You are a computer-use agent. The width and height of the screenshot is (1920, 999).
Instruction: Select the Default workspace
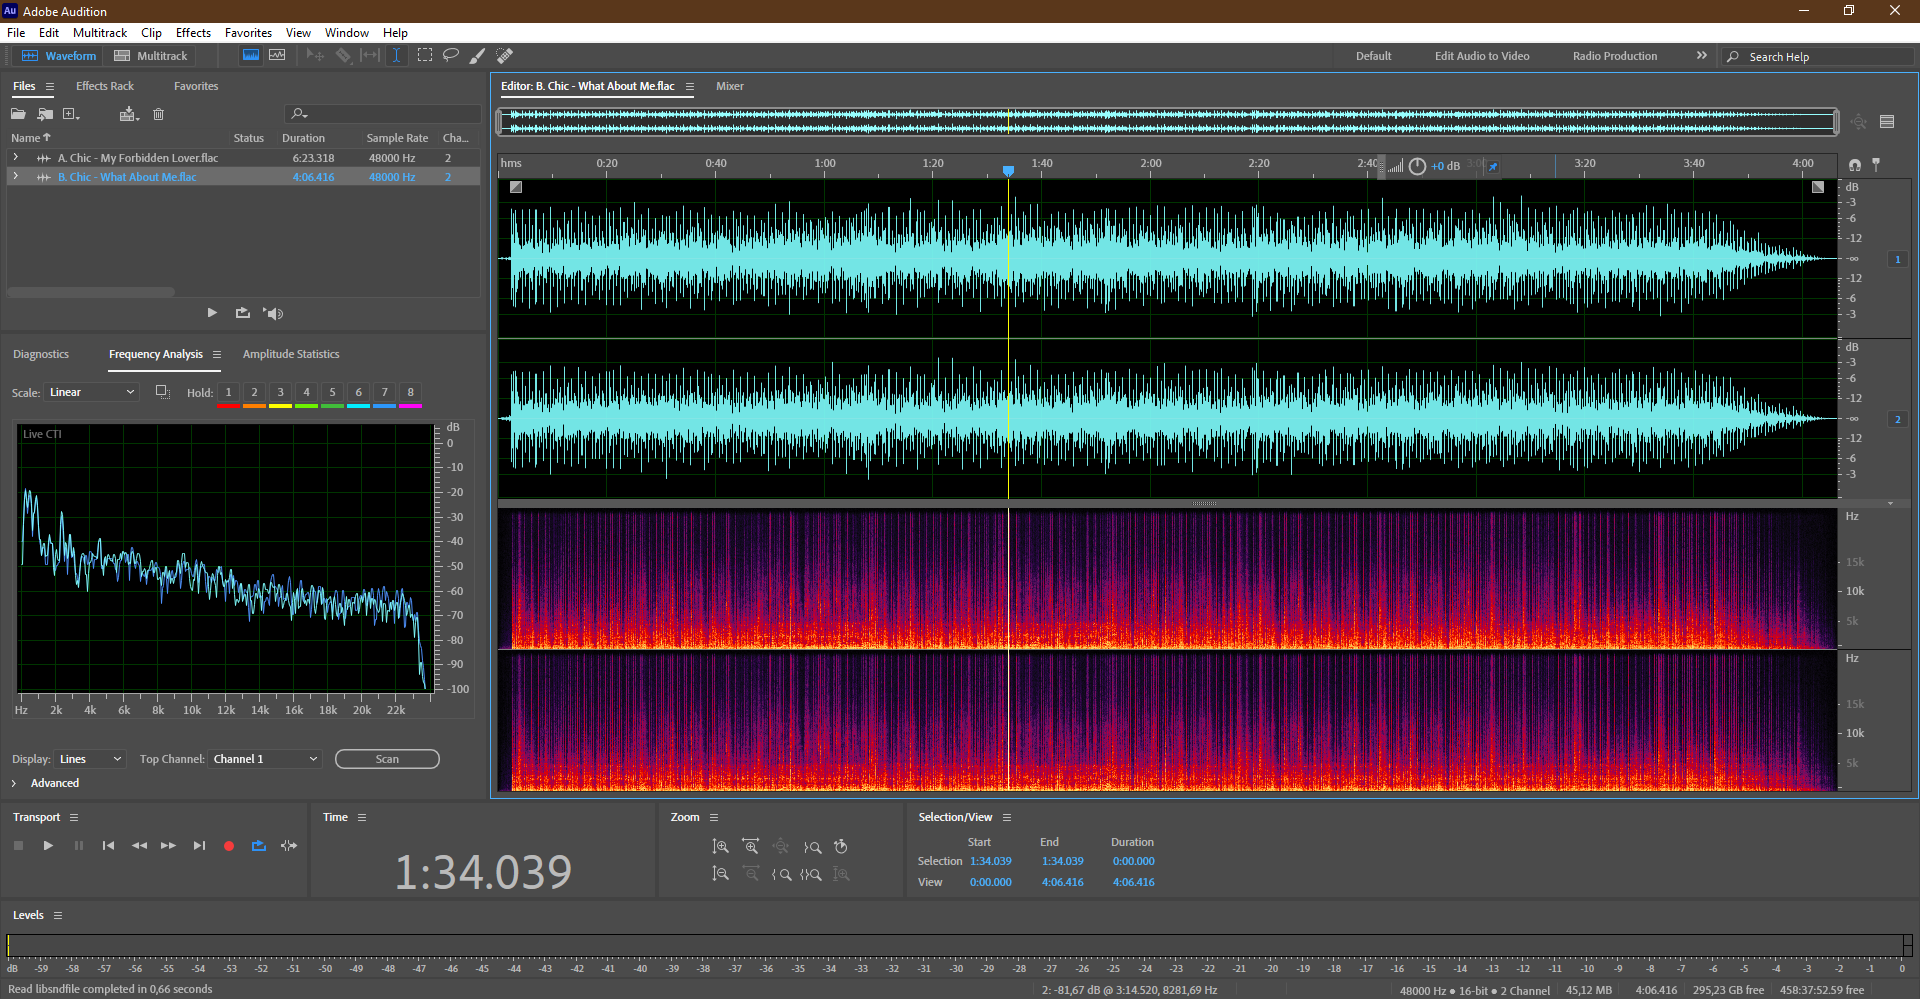(x=1373, y=56)
